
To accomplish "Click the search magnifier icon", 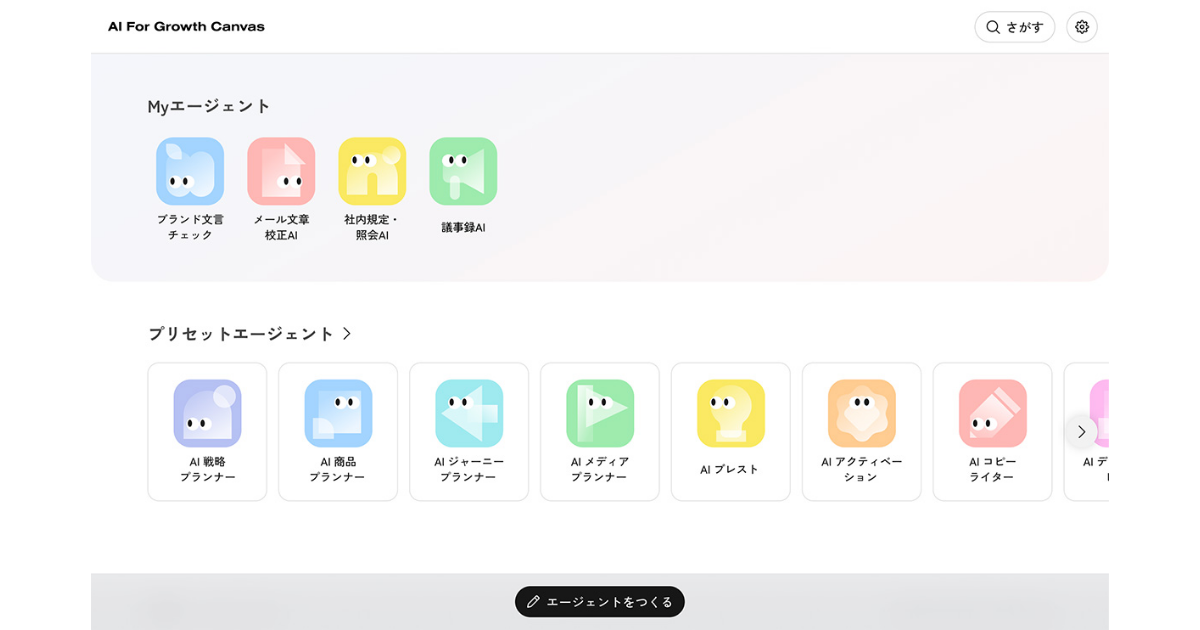I will coord(991,27).
